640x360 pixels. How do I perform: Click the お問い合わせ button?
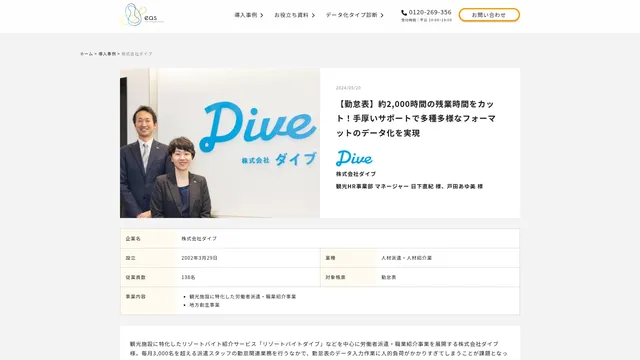point(489,15)
